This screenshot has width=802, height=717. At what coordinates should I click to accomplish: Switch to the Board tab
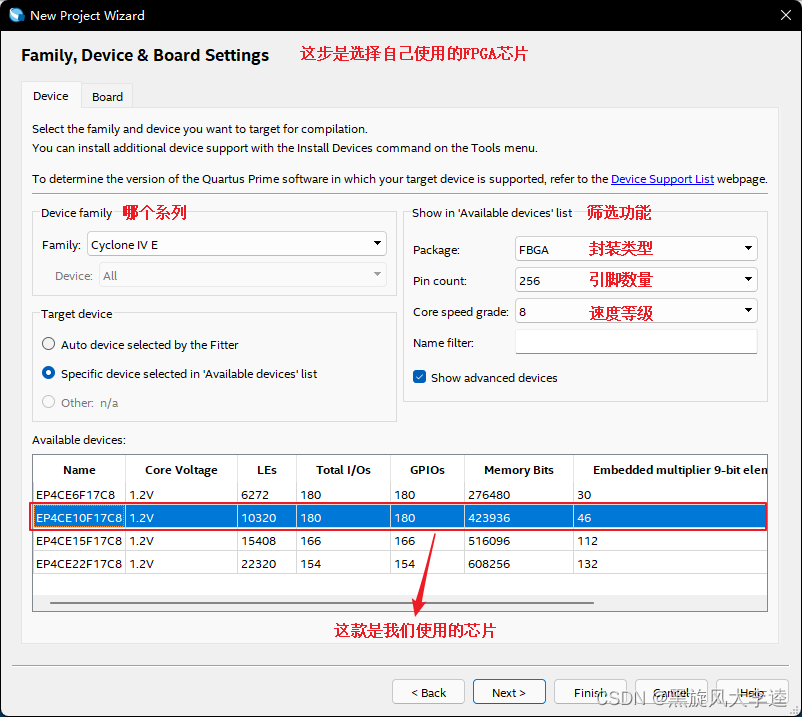107,97
